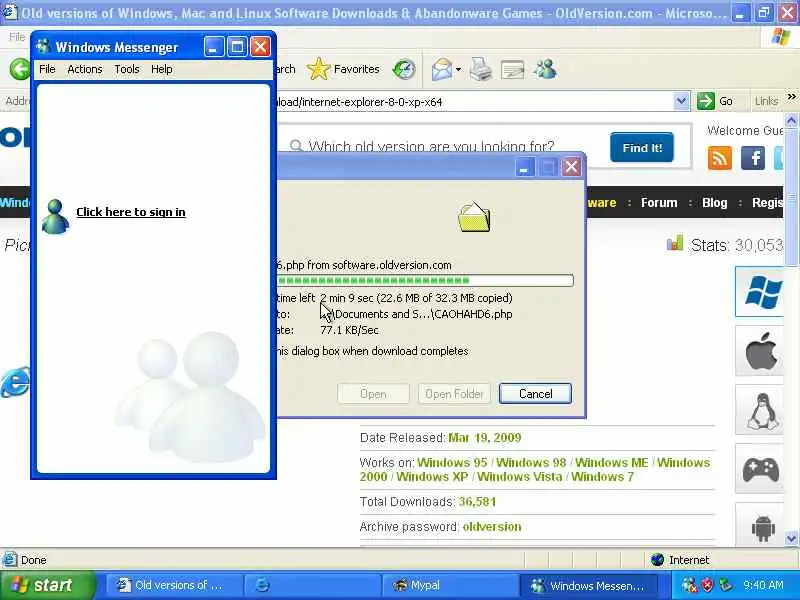
Task: Click the Windows 98 link
Action: [531, 462]
